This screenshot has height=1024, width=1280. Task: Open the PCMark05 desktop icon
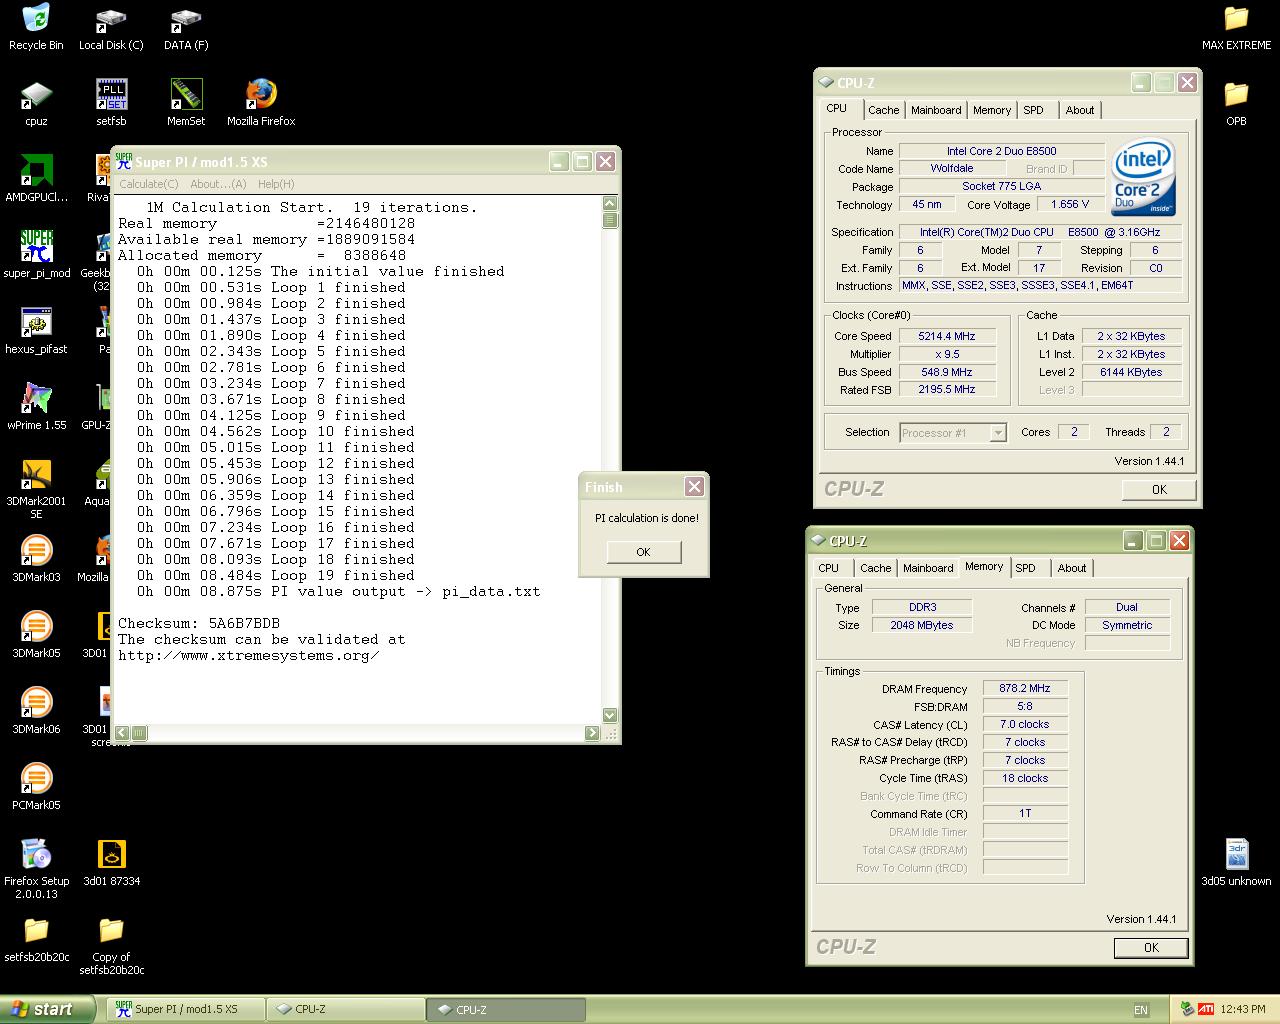coord(36,787)
